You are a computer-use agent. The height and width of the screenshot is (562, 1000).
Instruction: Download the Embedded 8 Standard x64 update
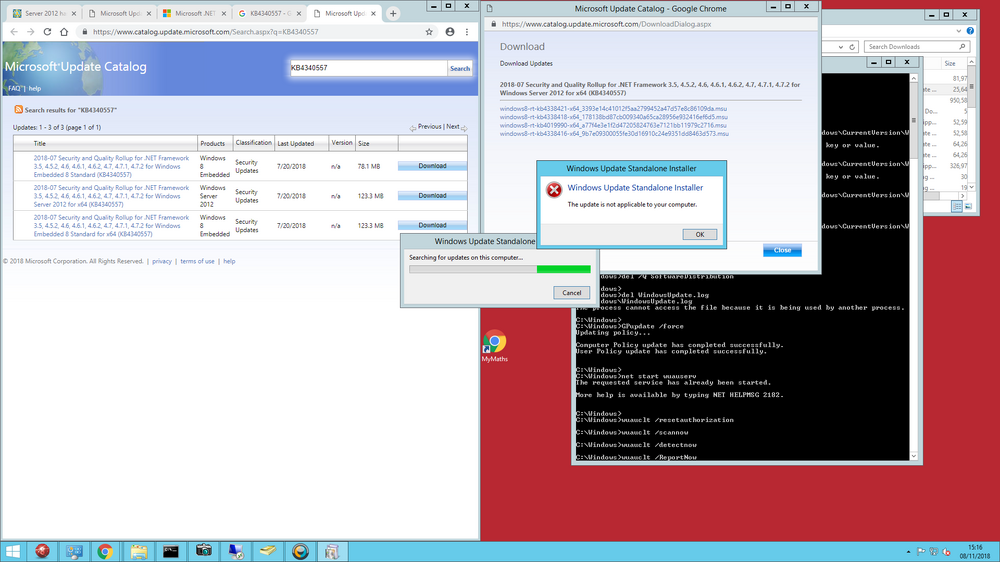pos(432,225)
